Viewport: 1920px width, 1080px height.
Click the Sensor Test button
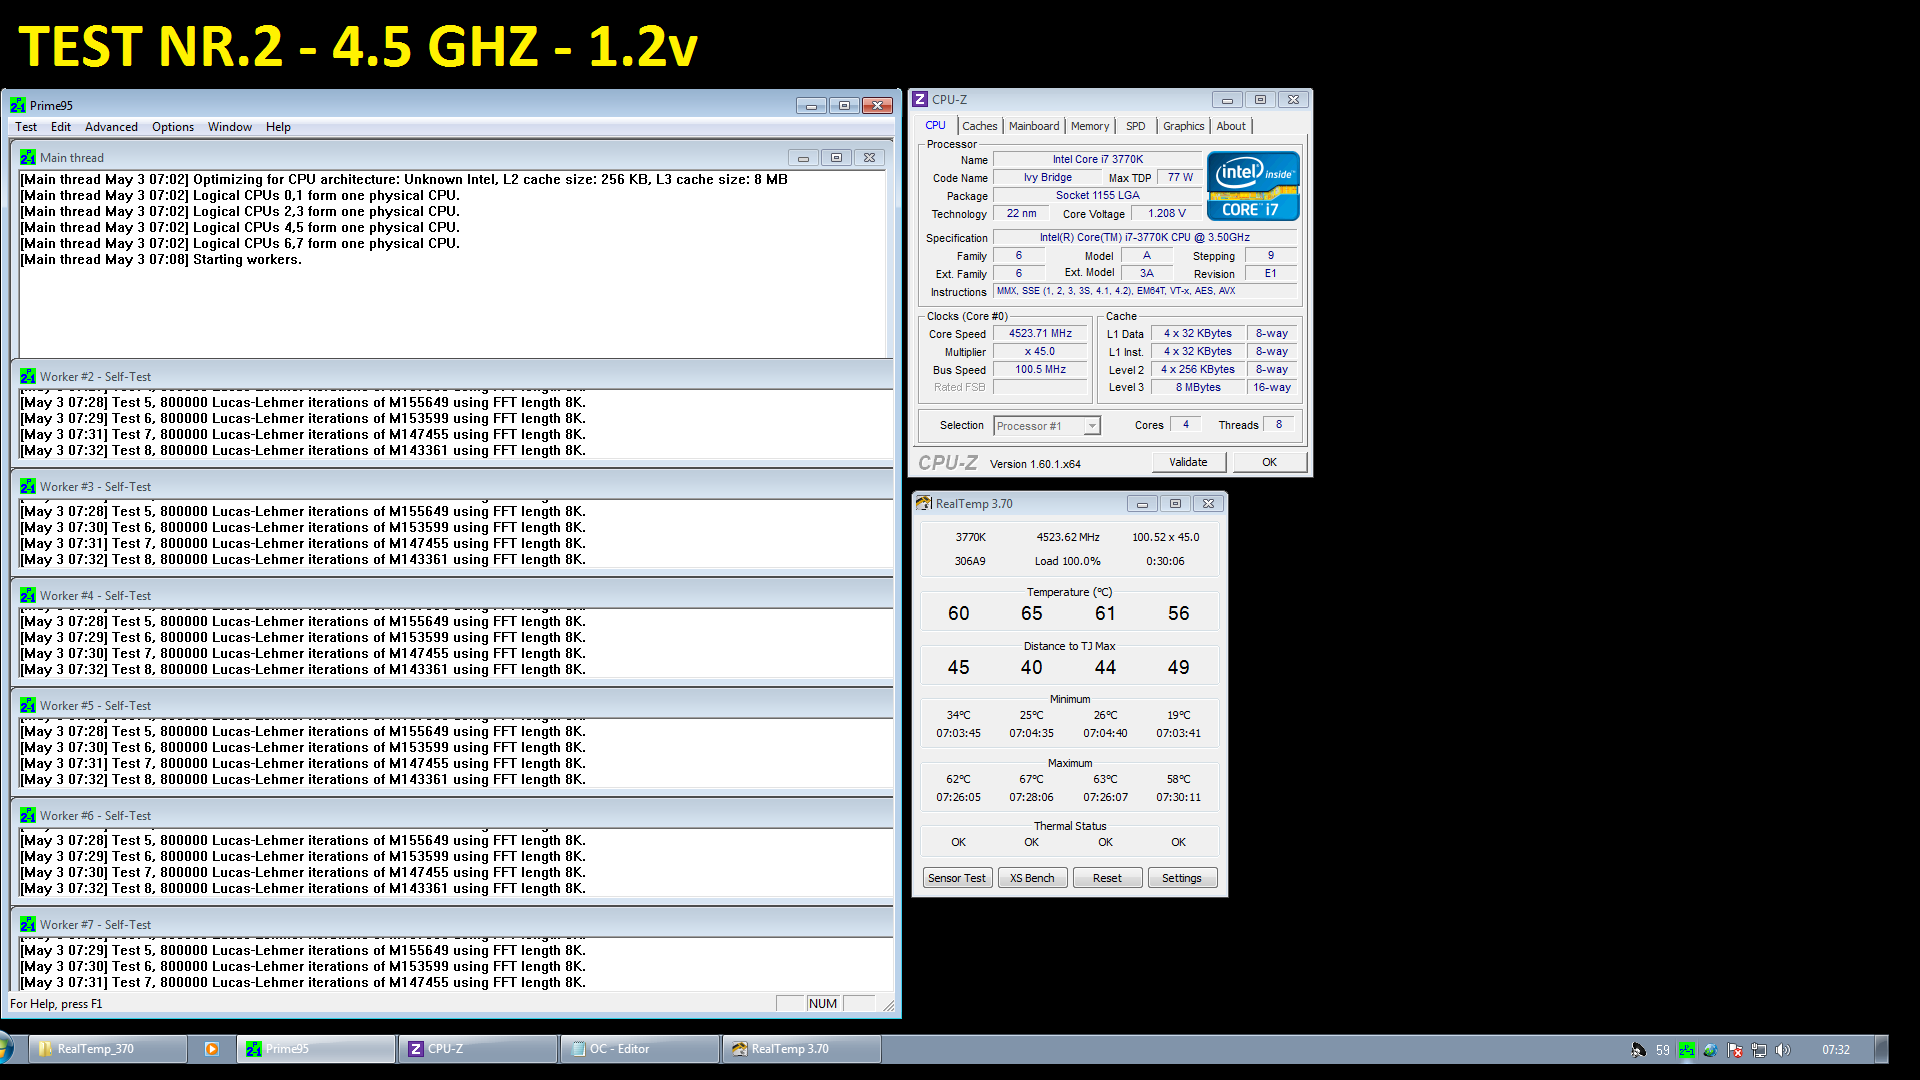[956, 878]
